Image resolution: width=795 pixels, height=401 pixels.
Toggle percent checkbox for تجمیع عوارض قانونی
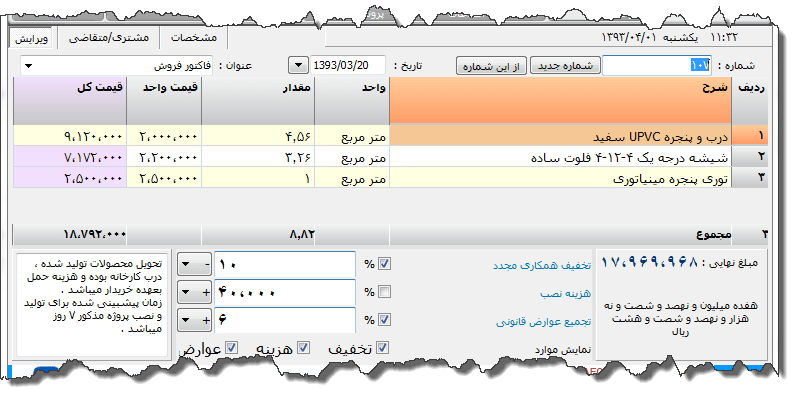tap(384, 319)
